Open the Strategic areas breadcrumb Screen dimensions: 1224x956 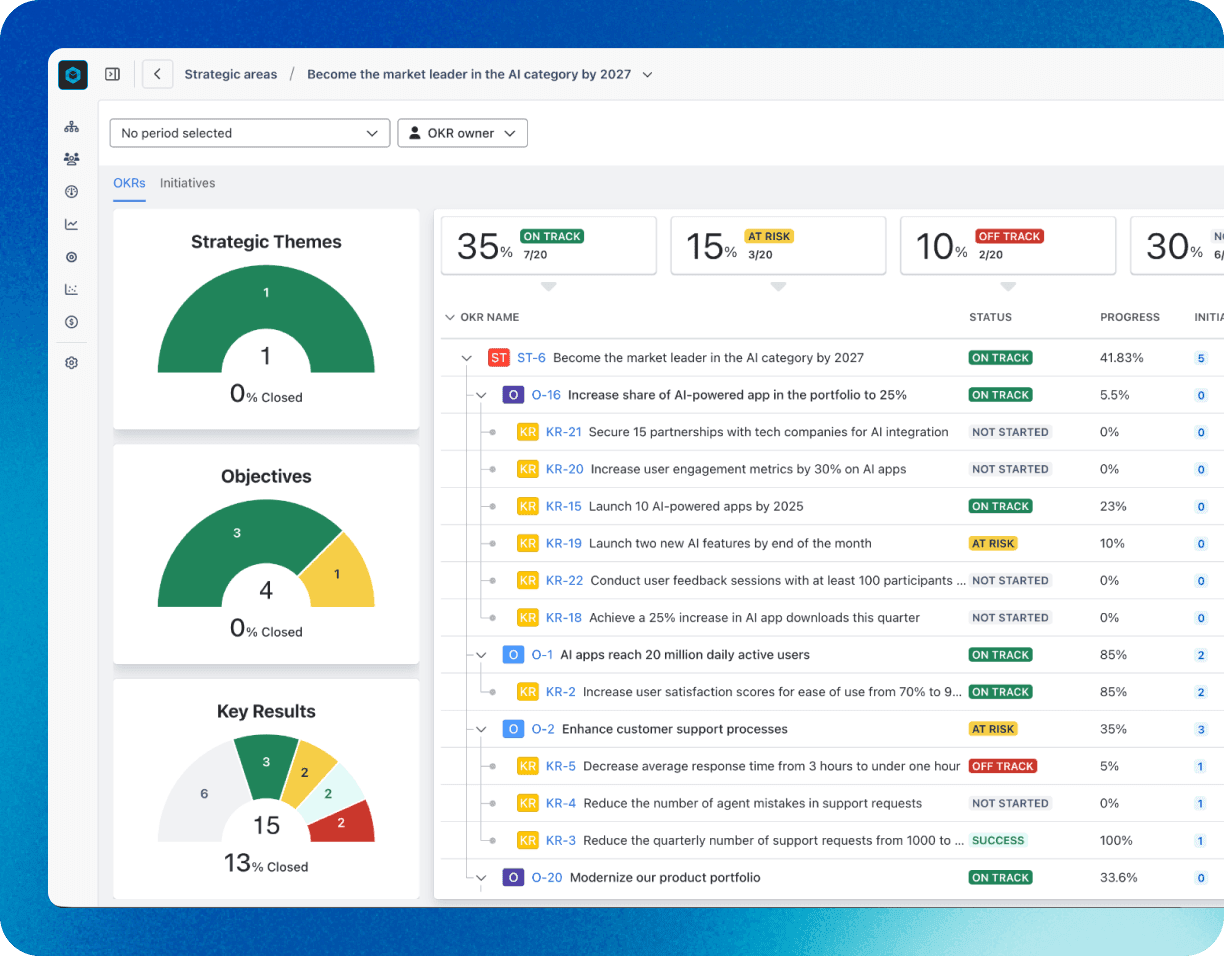point(231,74)
